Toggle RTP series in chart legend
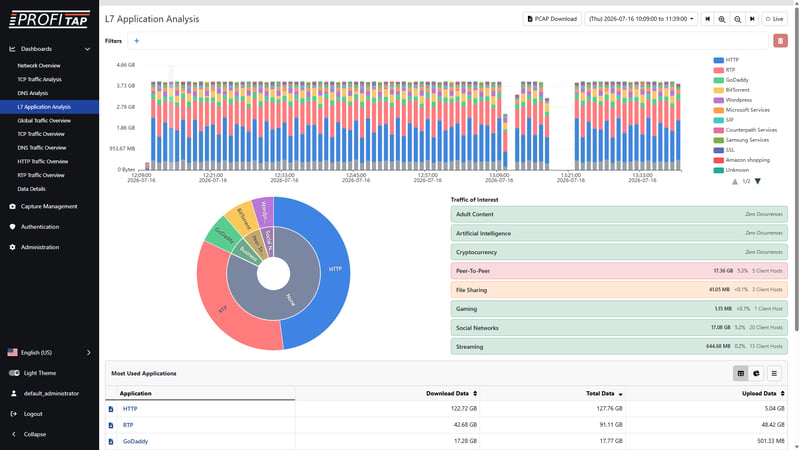This screenshot has height=450, width=800. click(724, 70)
